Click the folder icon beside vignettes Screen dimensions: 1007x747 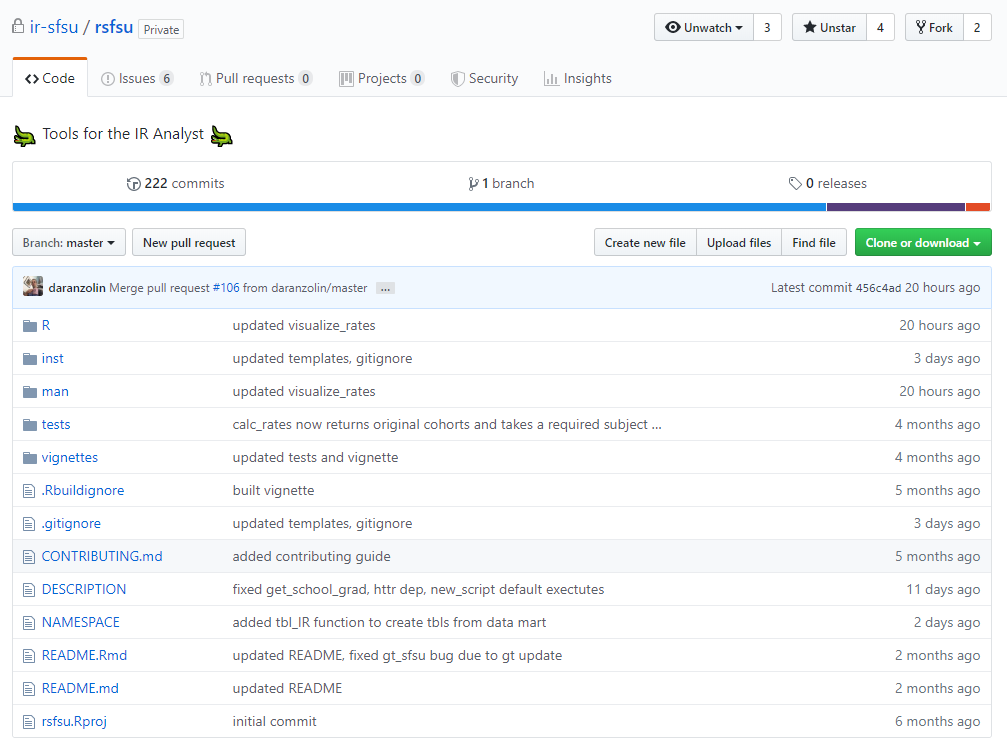point(30,457)
